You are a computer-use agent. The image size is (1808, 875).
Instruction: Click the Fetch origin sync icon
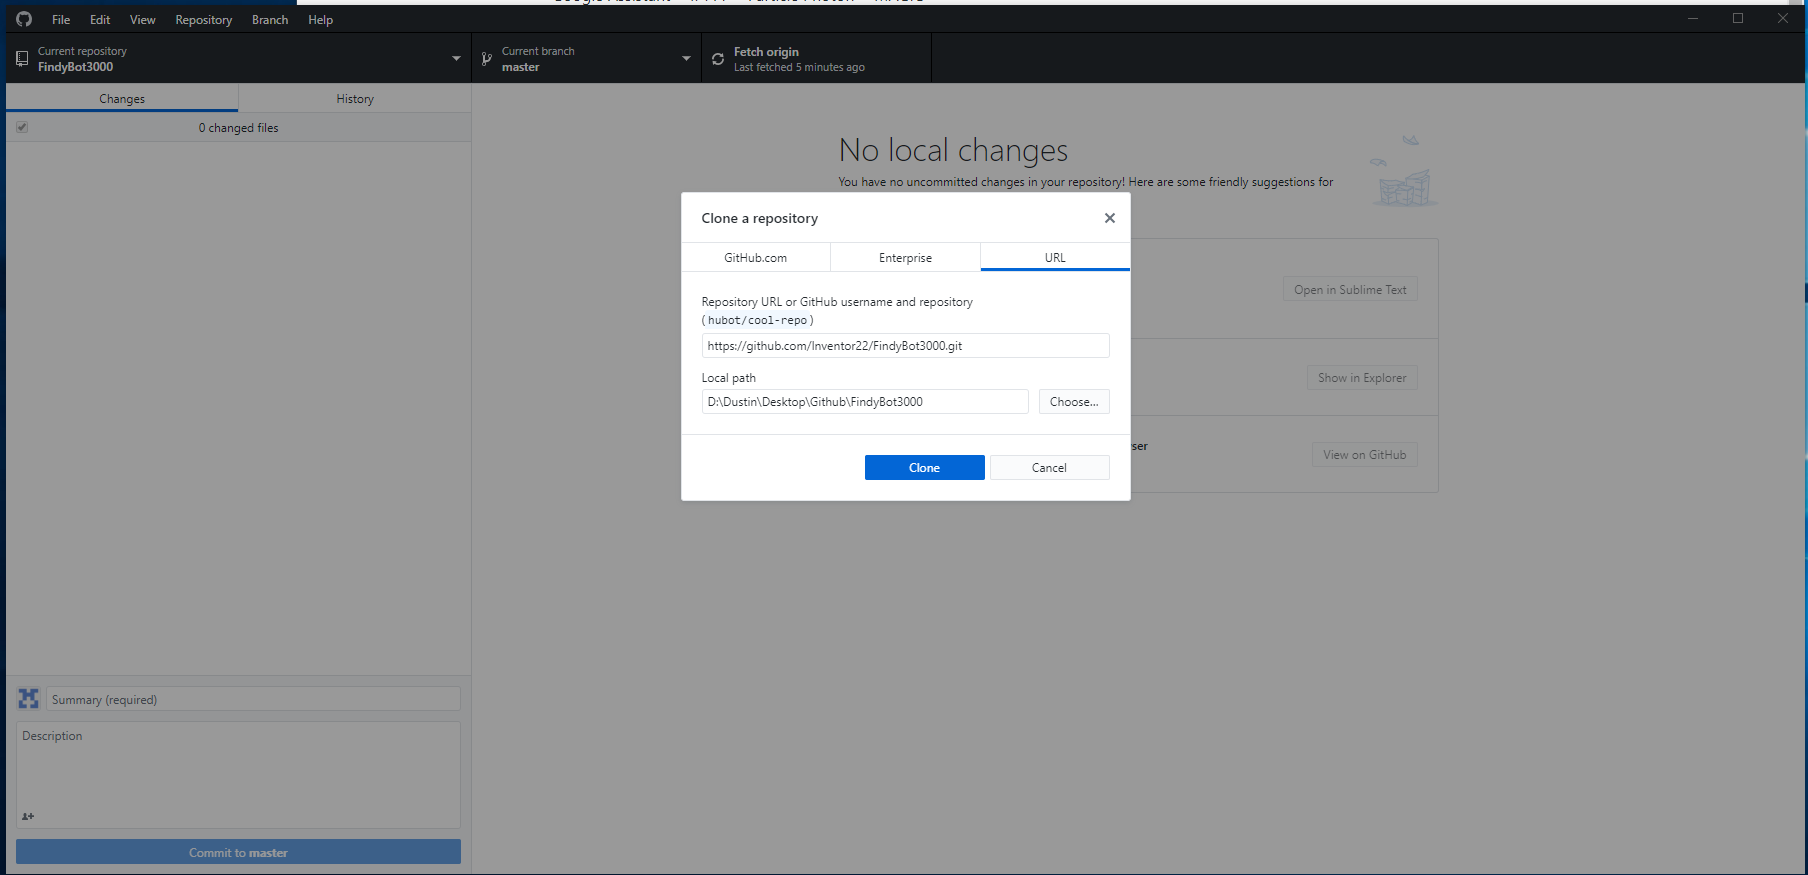click(x=718, y=59)
